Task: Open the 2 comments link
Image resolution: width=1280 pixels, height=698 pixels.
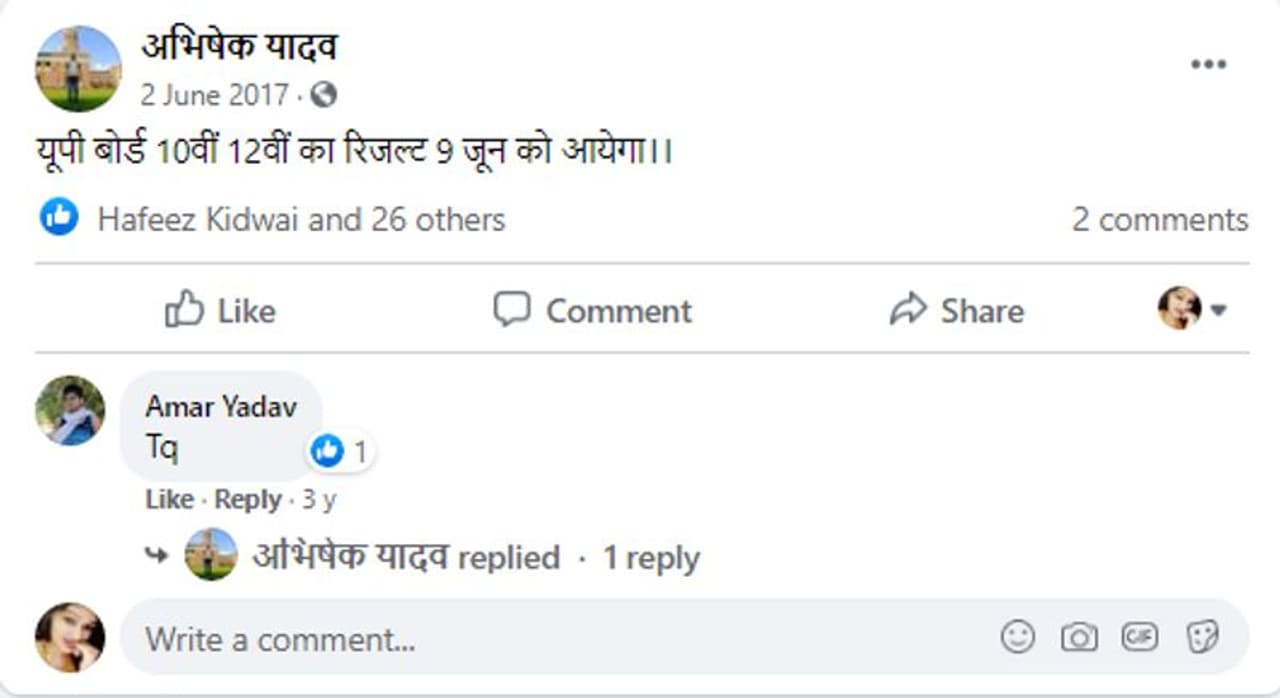Action: (1159, 219)
